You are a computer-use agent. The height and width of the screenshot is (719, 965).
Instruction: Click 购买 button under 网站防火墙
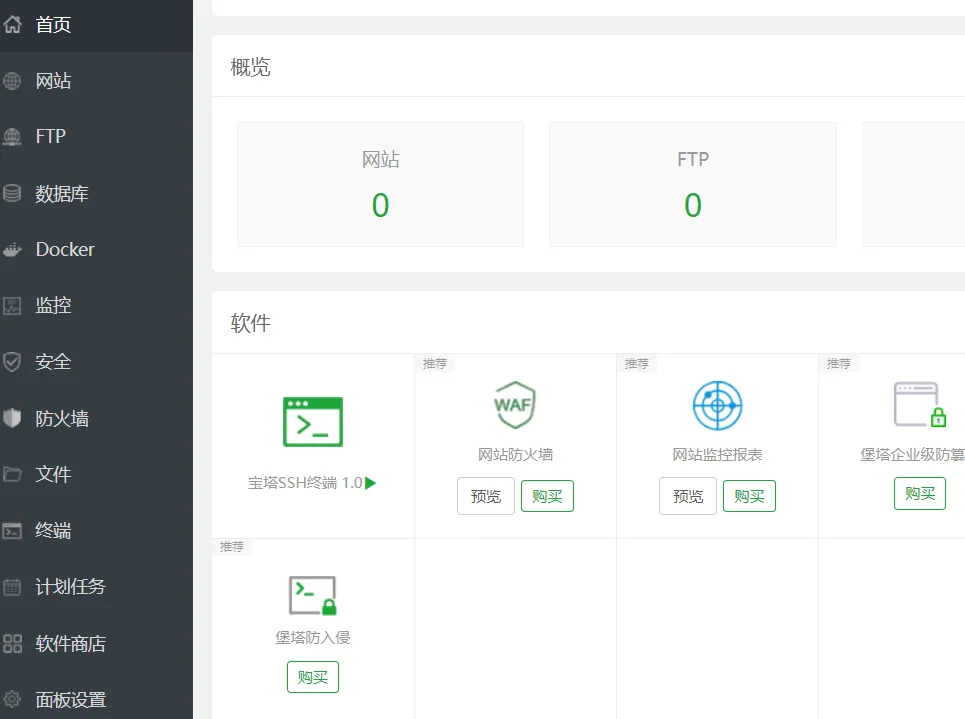pyautogui.click(x=547, y=496)
